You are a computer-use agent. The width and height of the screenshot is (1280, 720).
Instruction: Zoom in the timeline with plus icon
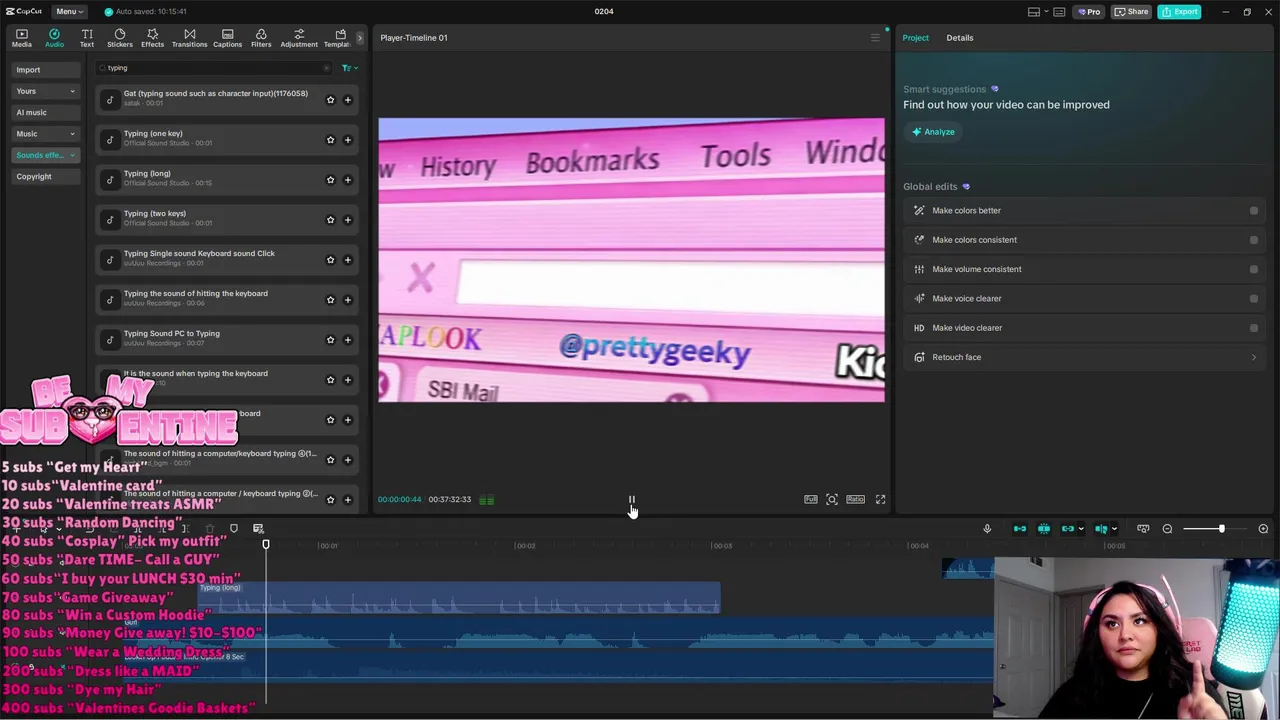1263,529
